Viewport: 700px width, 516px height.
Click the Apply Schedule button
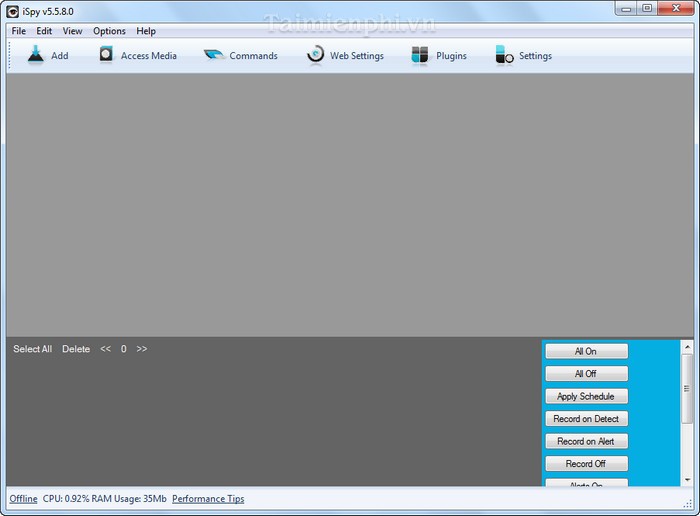click(586, 396)
